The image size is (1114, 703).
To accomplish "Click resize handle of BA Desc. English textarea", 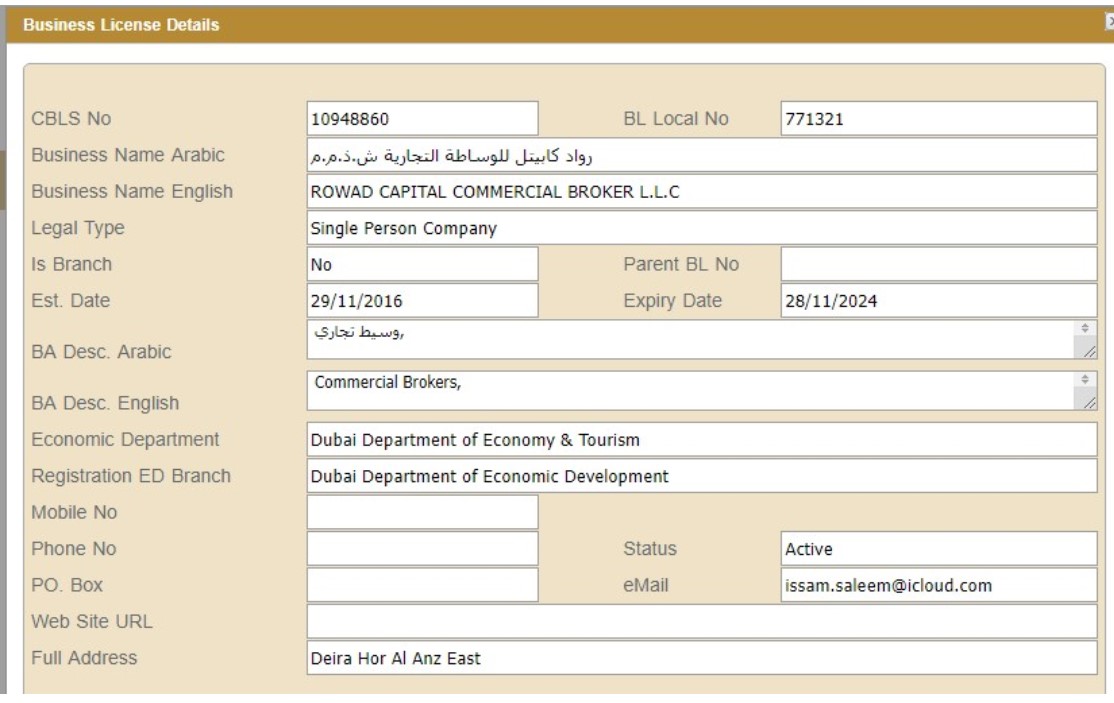I will pyautogui.click(x=1089, y=401).
